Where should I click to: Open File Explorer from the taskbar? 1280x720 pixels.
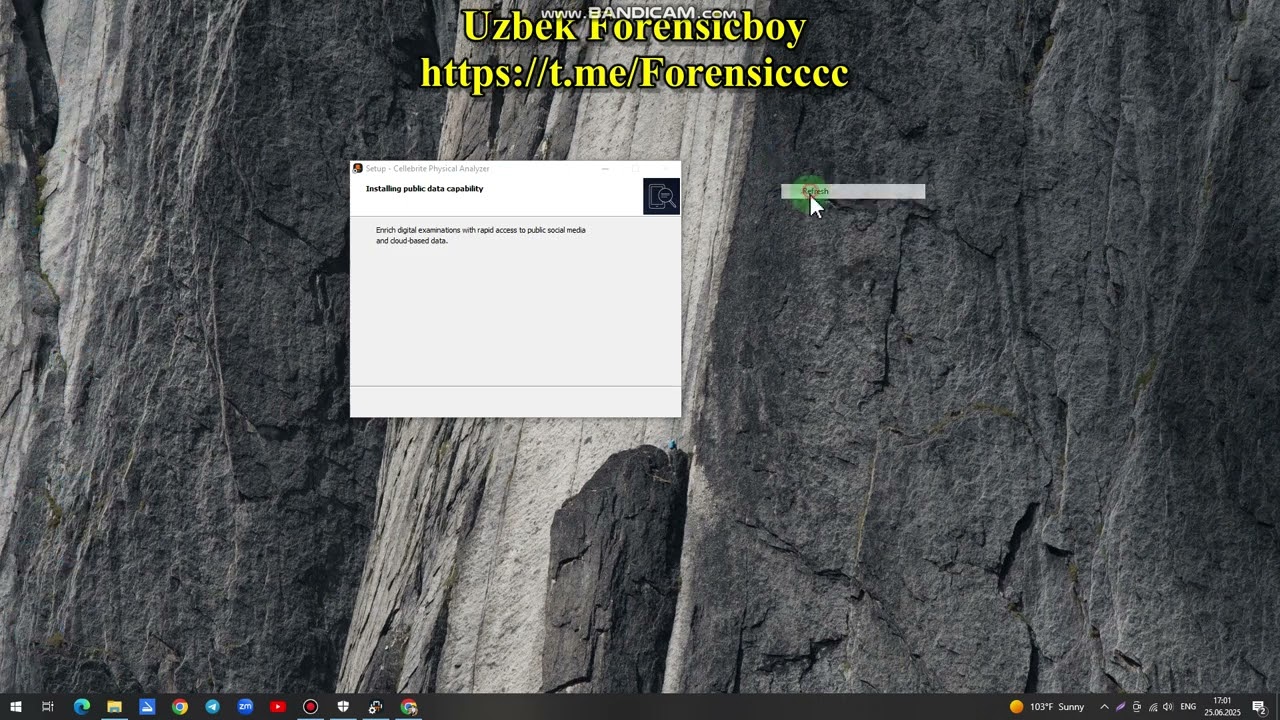coord(114,707)
